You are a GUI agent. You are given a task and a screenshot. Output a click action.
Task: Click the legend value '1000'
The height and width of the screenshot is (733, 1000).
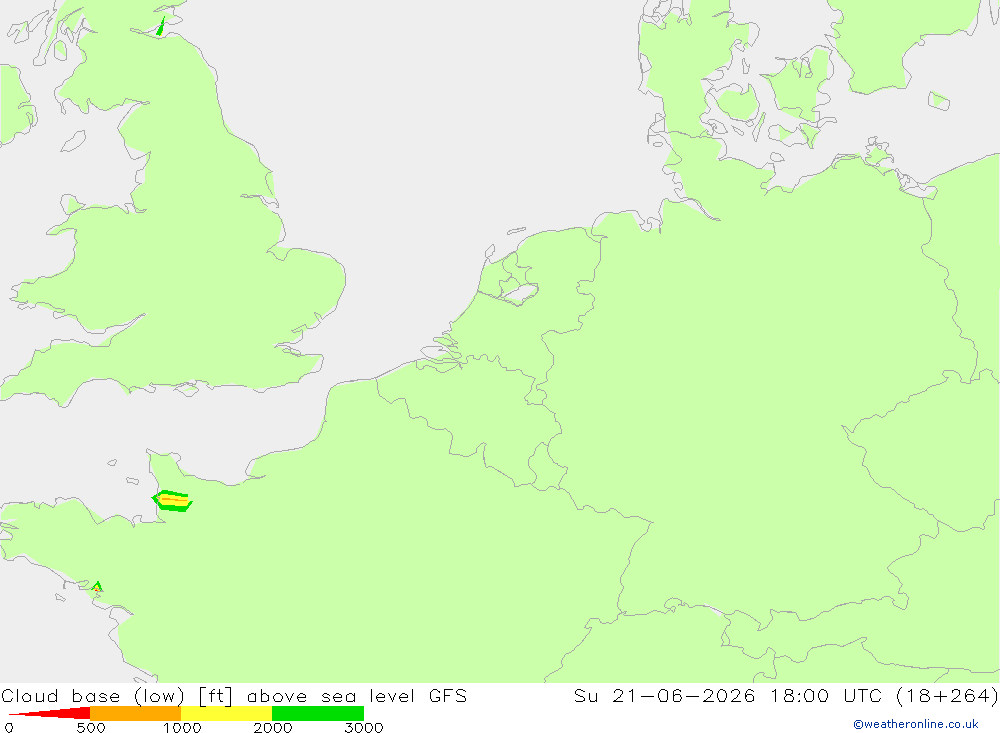tap(182, 727)
